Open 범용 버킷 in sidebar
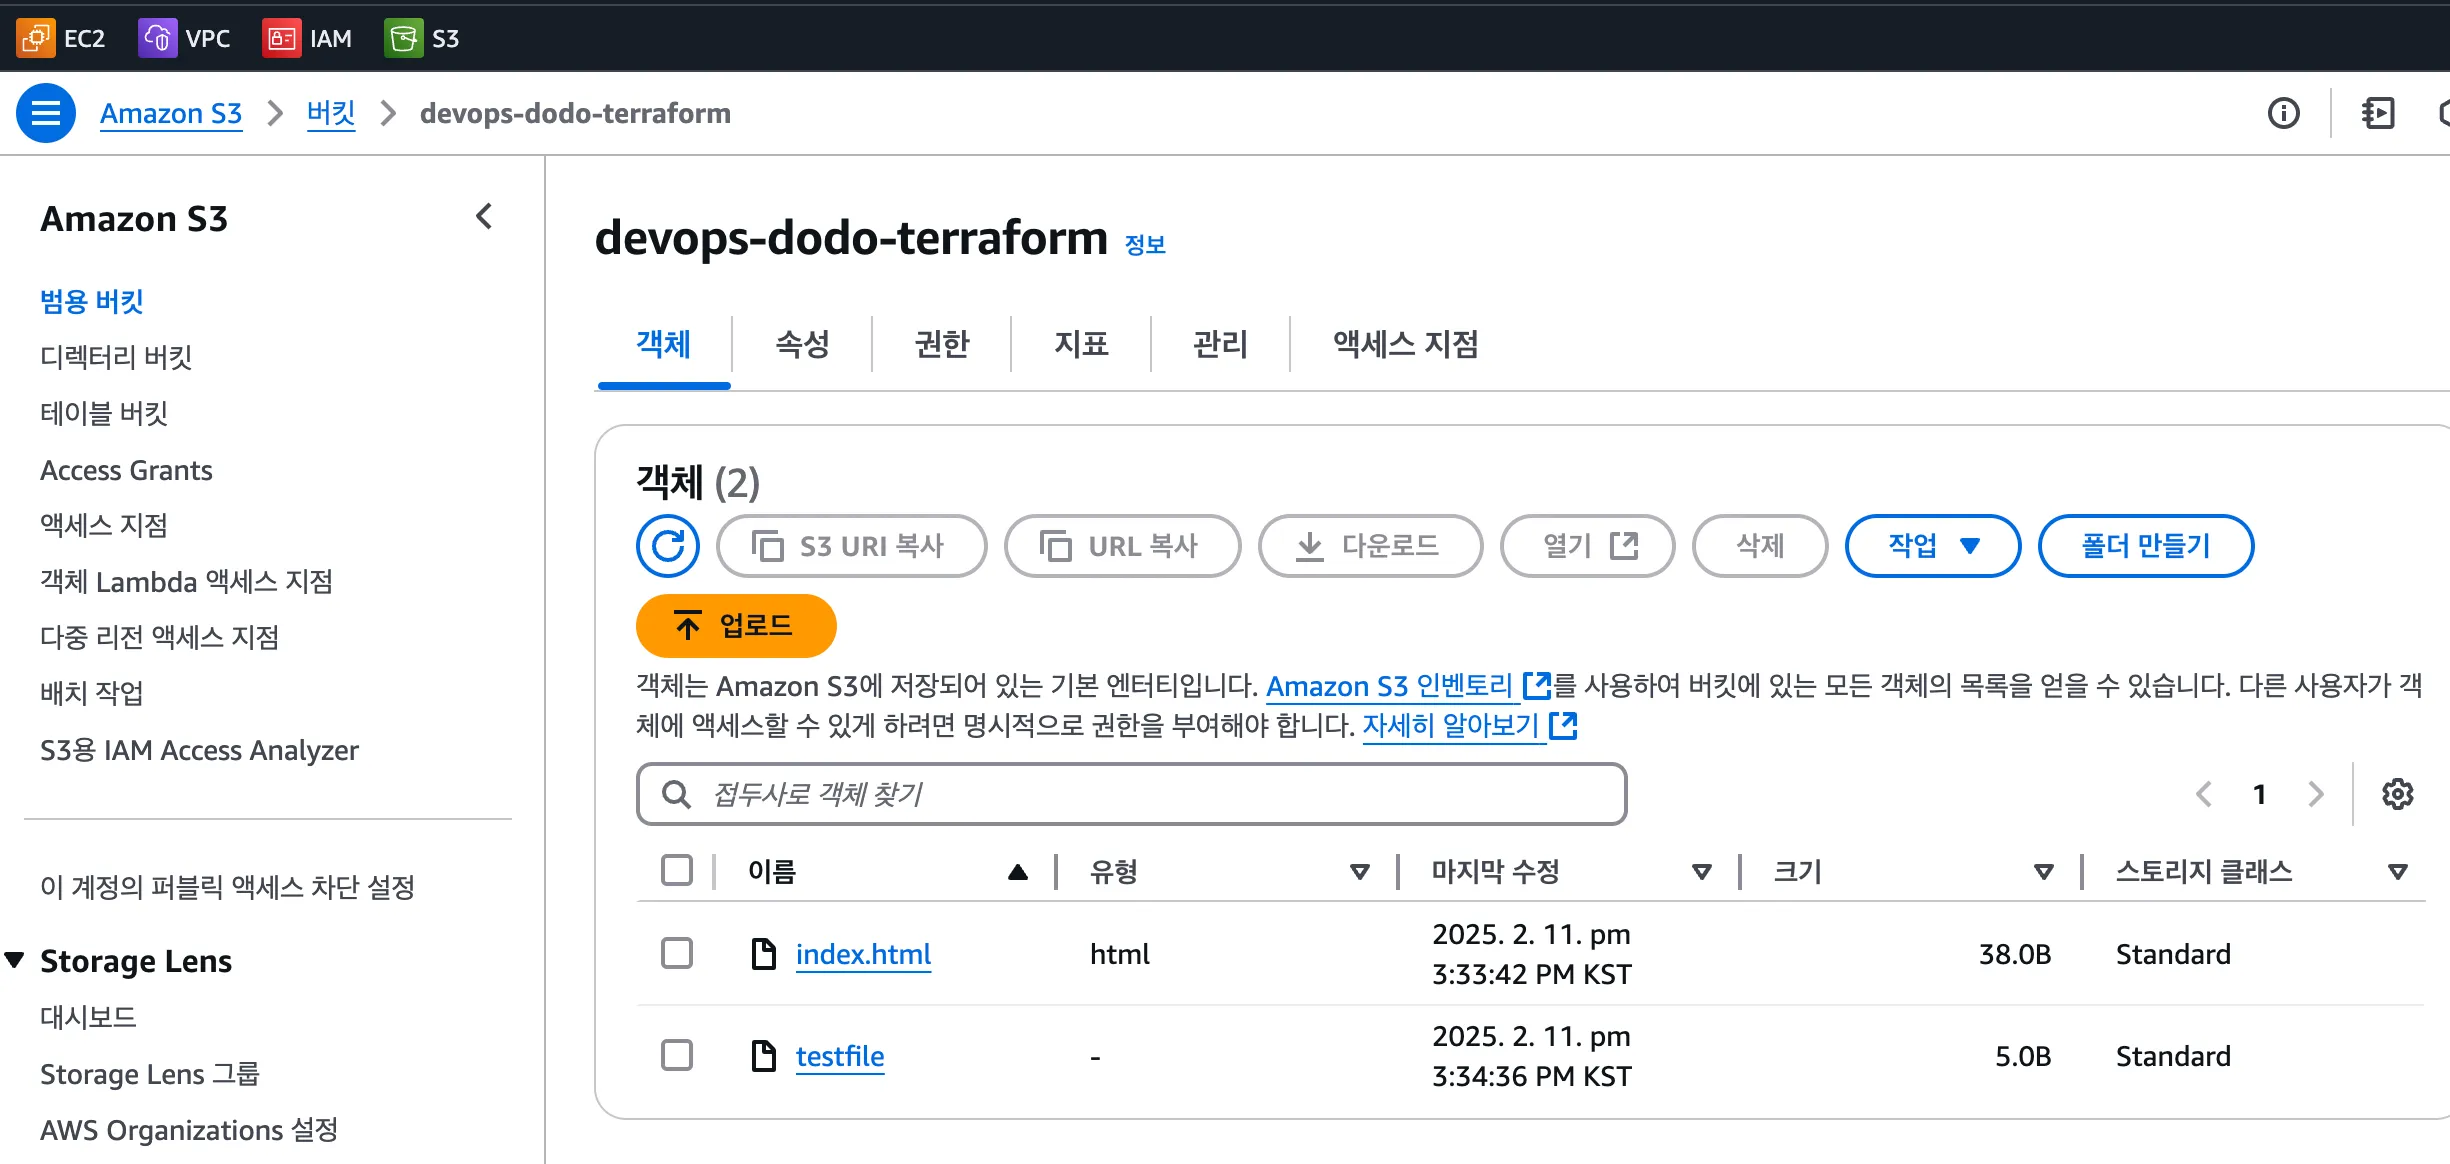This screenshot has width=2450, height=1164. click(92, 301)
